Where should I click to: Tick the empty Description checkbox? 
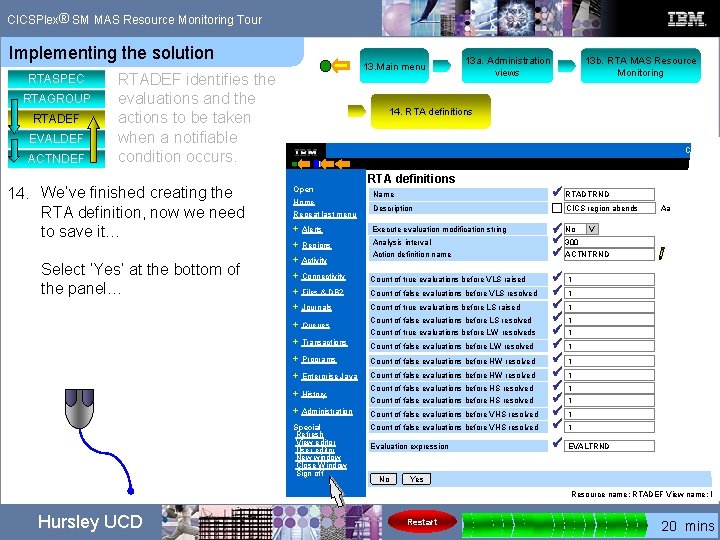[x=557, y=208]
